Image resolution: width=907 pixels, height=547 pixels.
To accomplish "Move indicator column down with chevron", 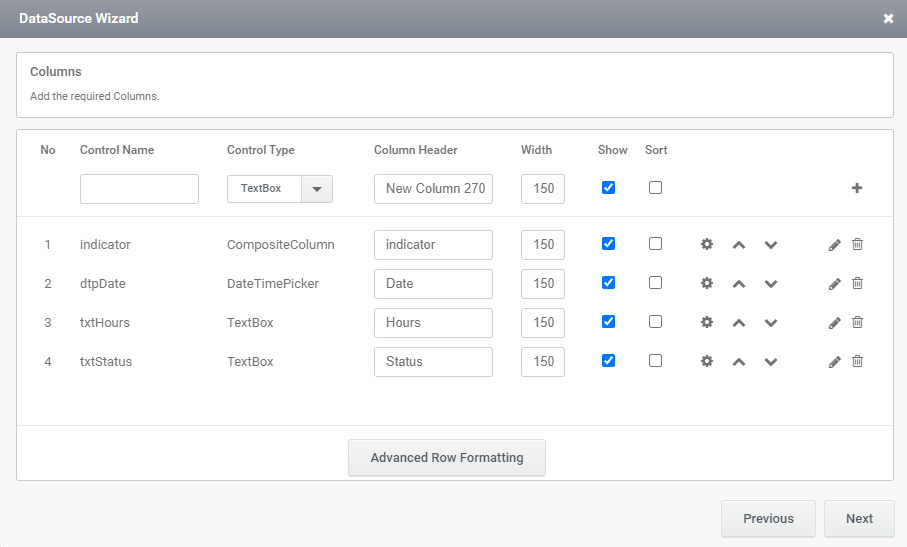I will point(770,245).
